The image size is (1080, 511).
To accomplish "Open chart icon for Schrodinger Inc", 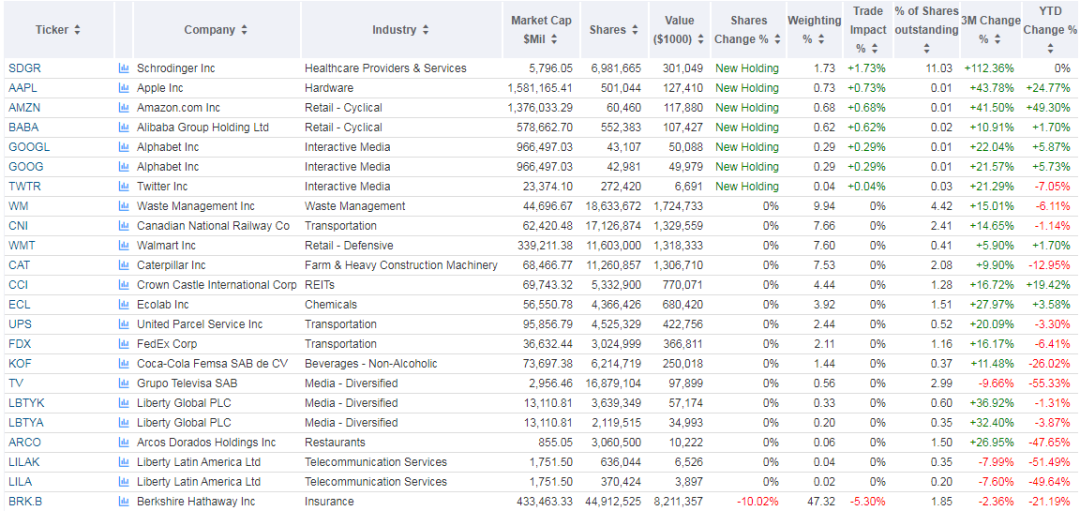I will pos(124,68).
